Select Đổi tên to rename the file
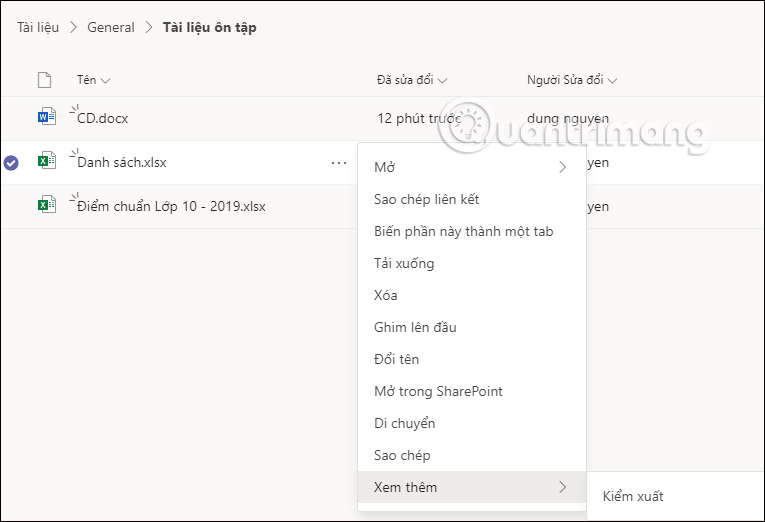 [396, 359]
